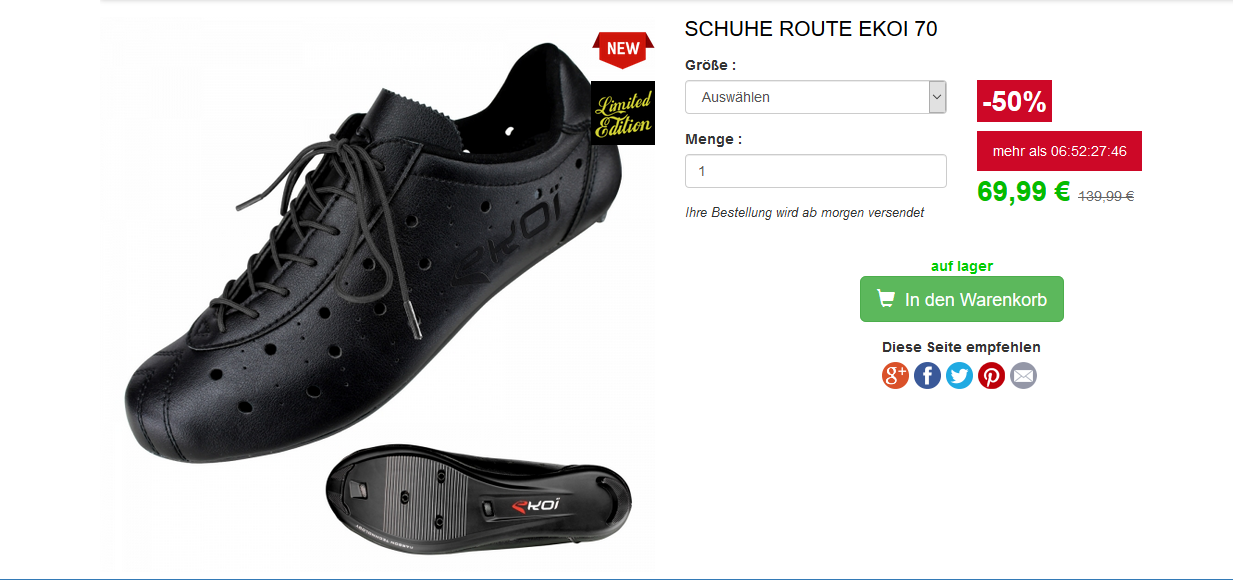
Task: Select the green 69,99 € price
Action: (1024, 191)
